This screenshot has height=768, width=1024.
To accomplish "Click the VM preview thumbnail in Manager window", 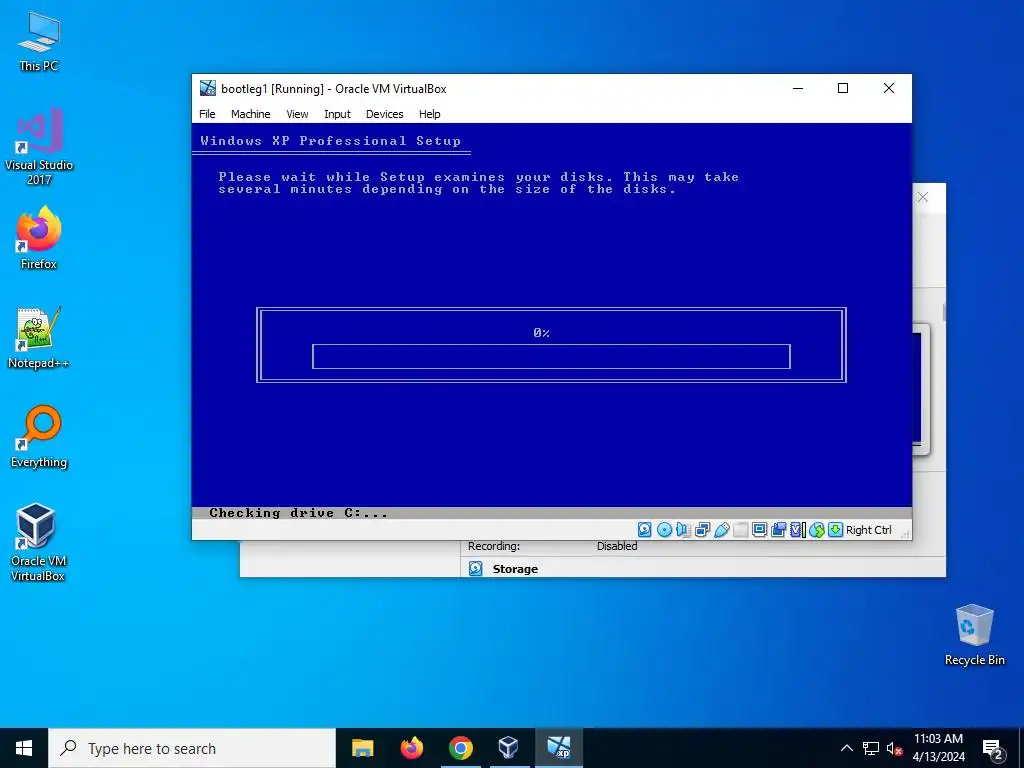I will pos(920,389).
